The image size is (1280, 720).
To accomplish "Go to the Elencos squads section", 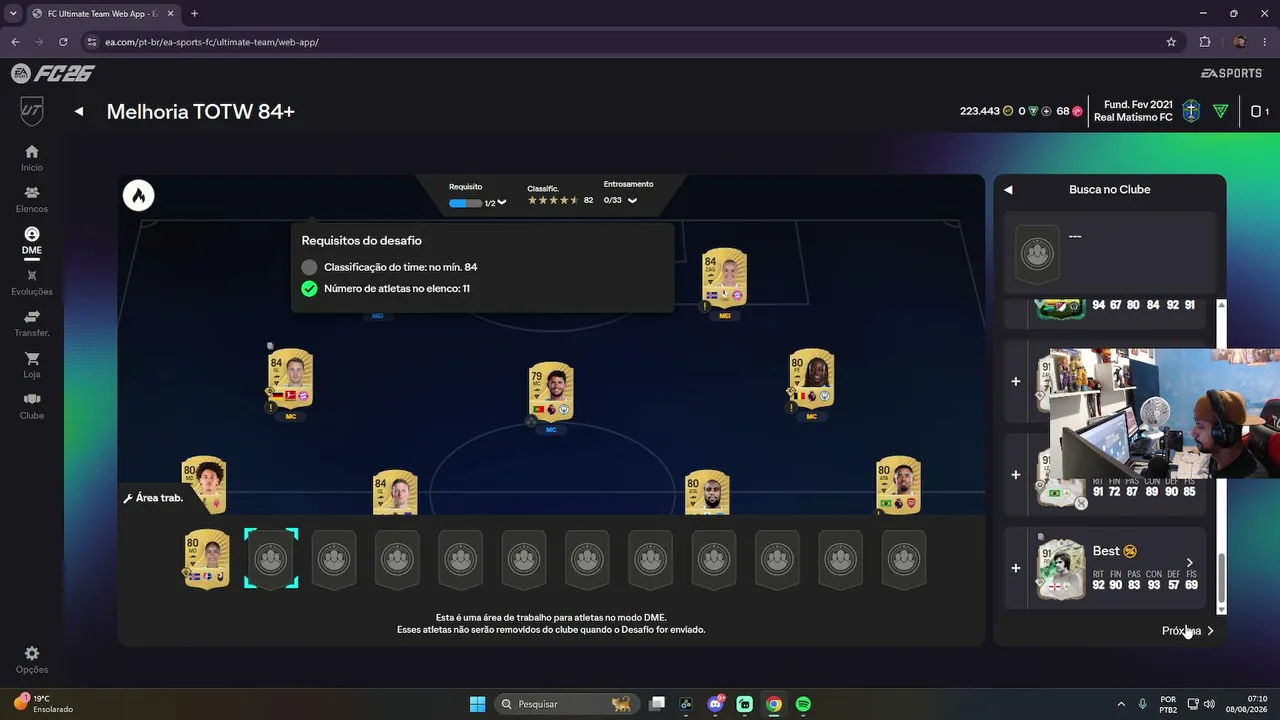I will (32, 199).
